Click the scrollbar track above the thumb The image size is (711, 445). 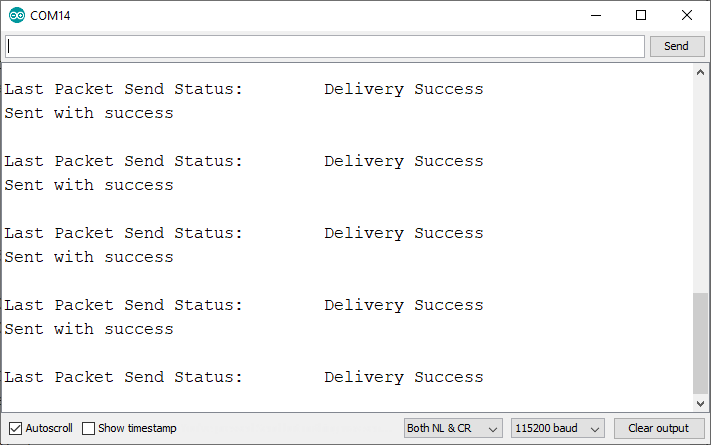[x=701, y=180]
